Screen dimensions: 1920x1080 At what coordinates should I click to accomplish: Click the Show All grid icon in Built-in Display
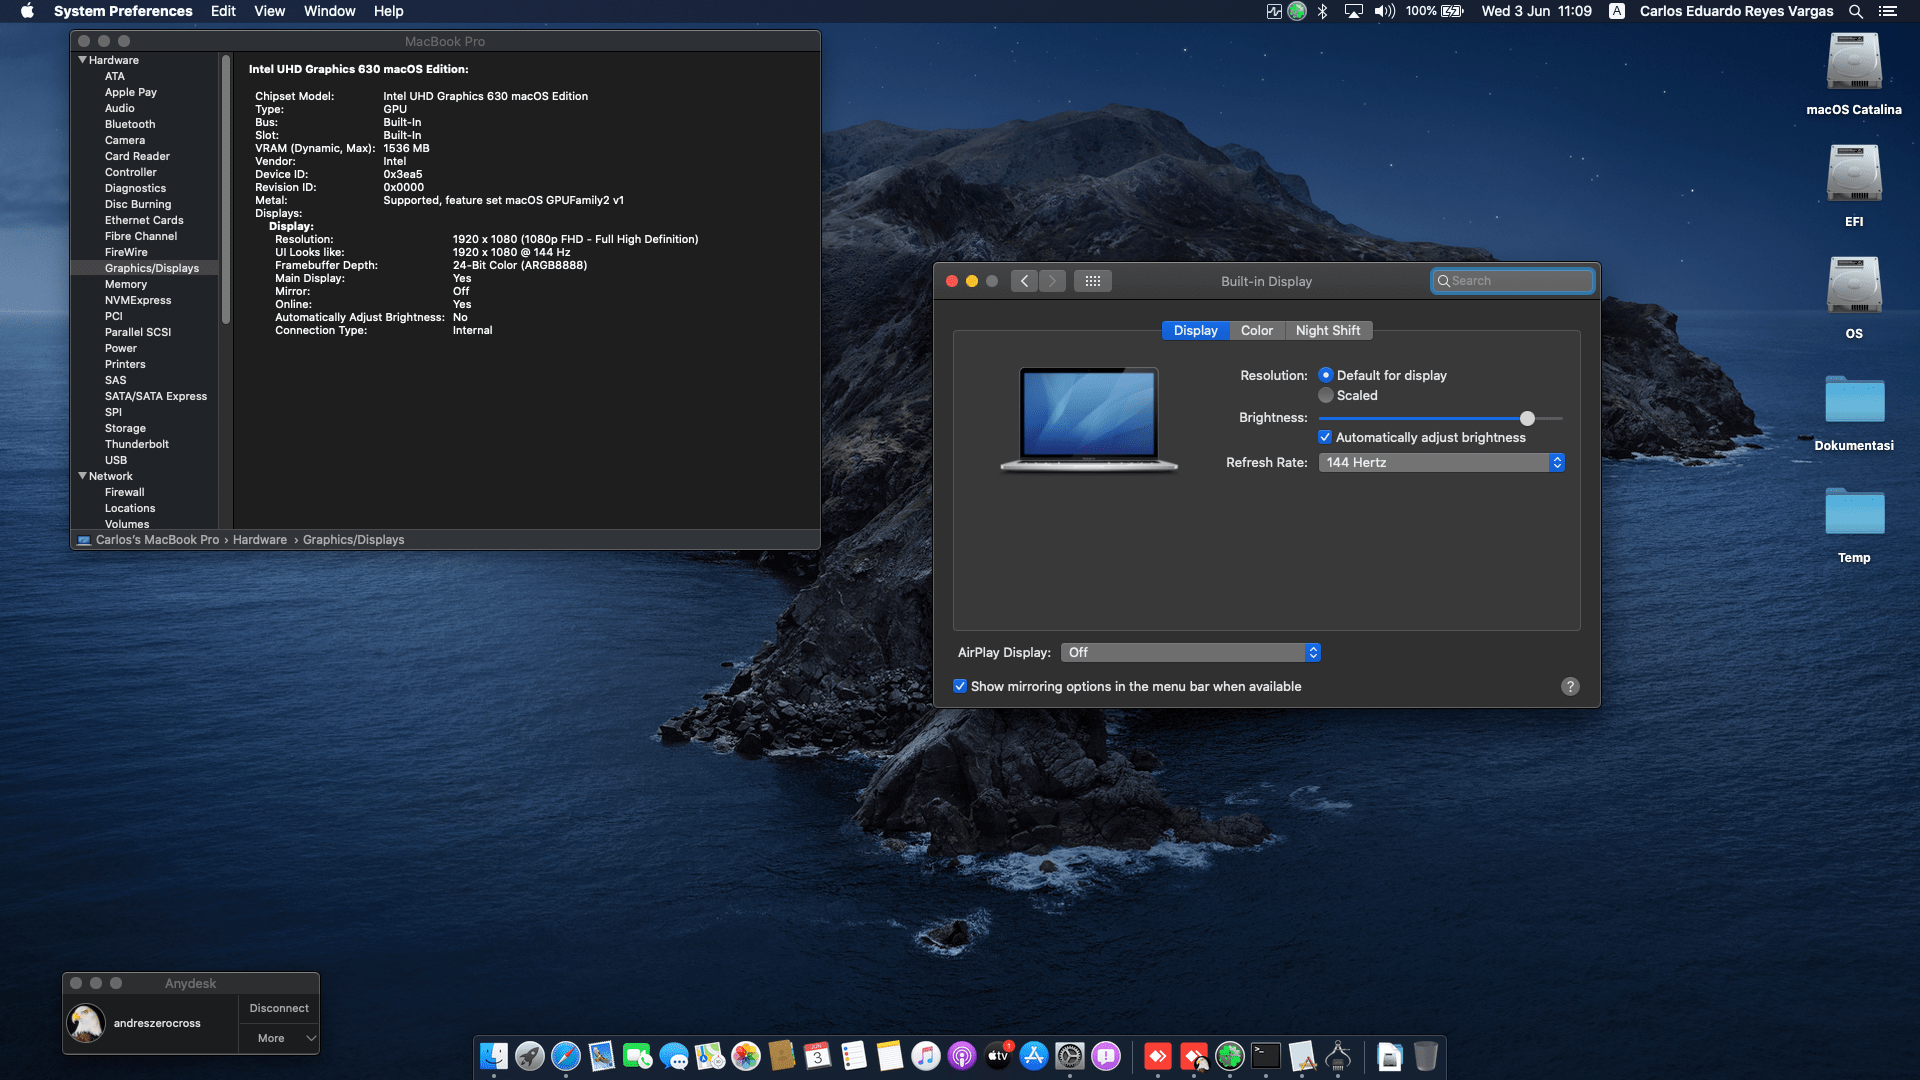1093,281
